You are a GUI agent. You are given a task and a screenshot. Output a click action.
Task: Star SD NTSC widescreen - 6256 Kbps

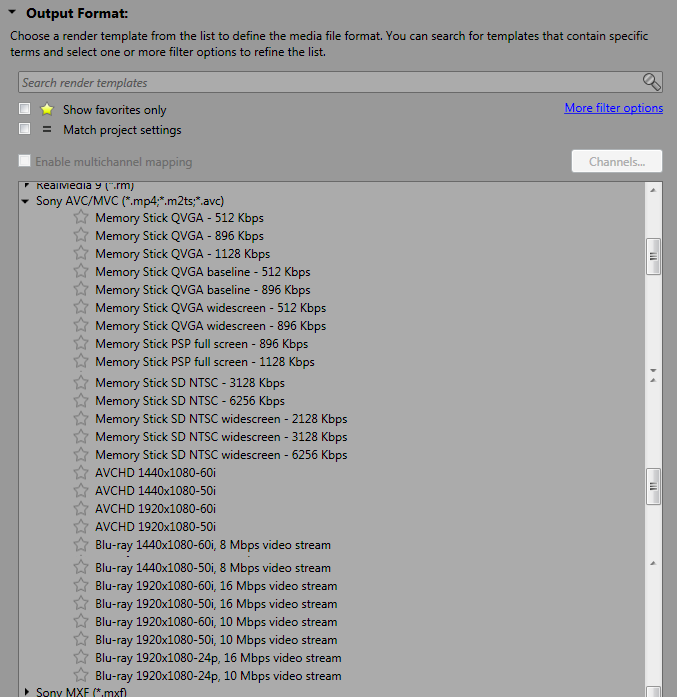81,454
